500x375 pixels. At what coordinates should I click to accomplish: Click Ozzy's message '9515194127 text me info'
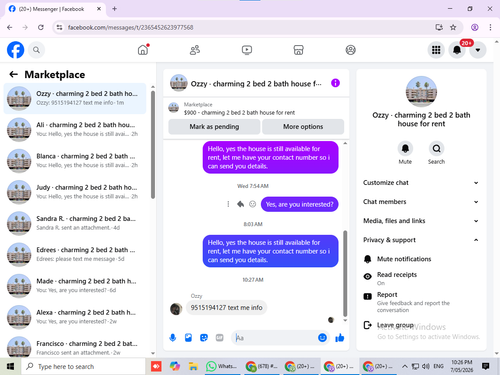click(x=226, y=307)
